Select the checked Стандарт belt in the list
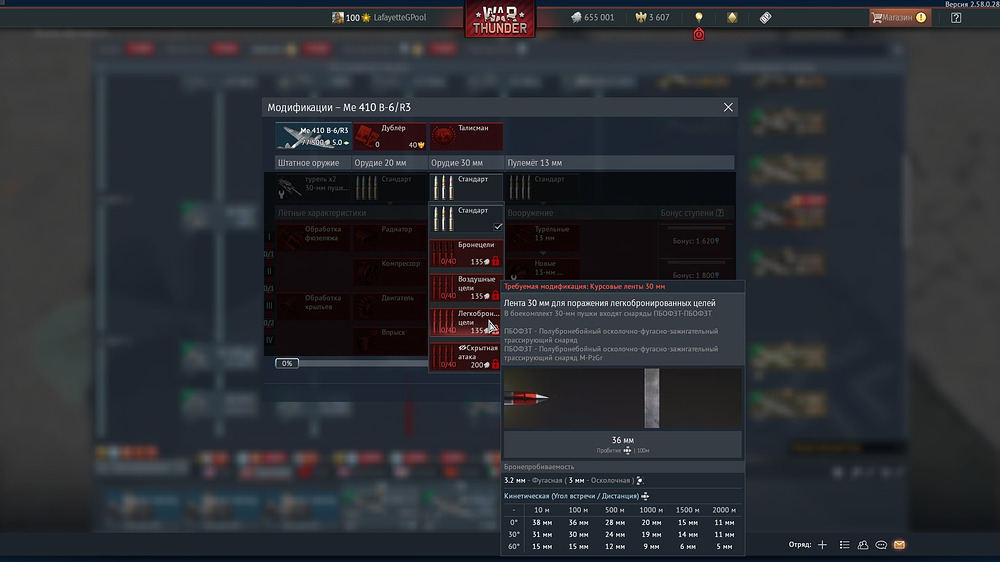This screenshot has height=562, width=1000. click(466, 219)
